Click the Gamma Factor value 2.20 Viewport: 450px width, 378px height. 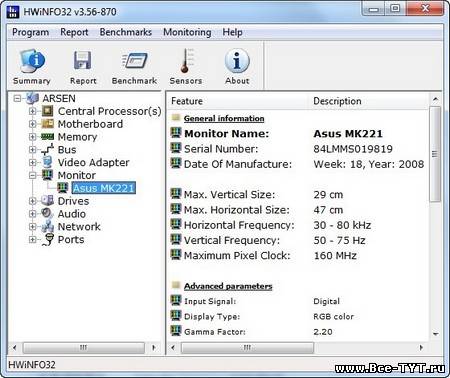pyautogui.click(x=323, y=332)
